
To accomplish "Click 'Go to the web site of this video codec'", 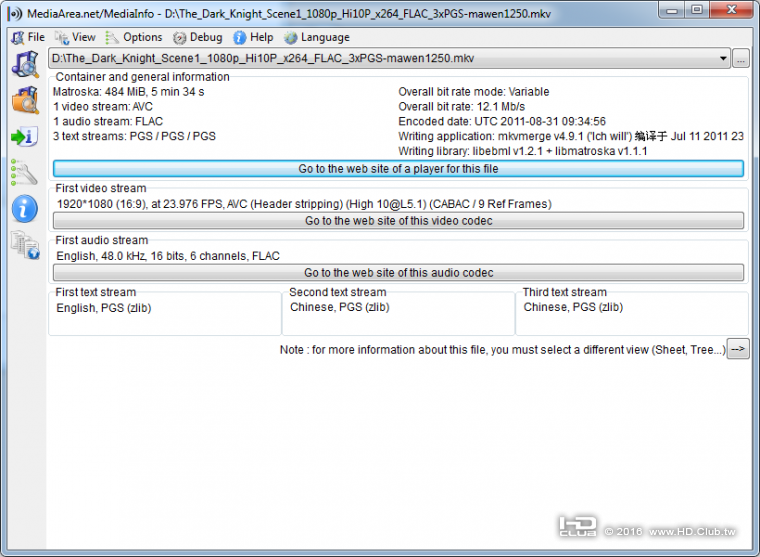I will (x=398, y=221).
